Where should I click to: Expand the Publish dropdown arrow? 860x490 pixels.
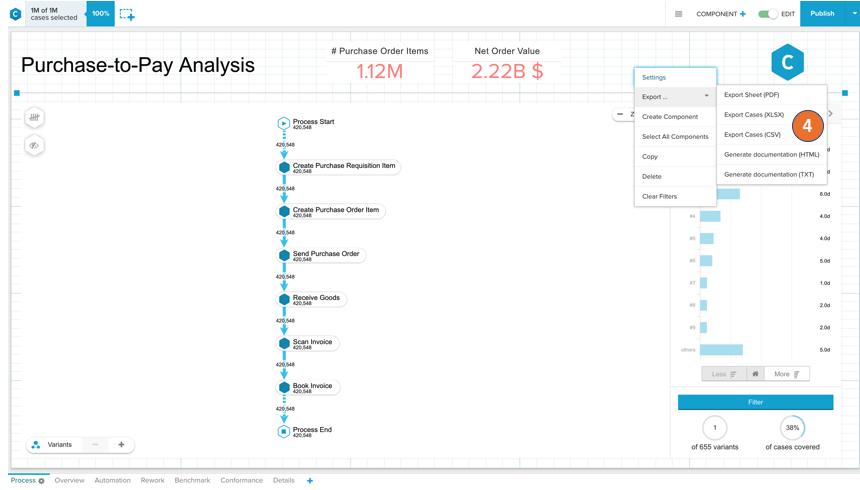tap(853, 14)
